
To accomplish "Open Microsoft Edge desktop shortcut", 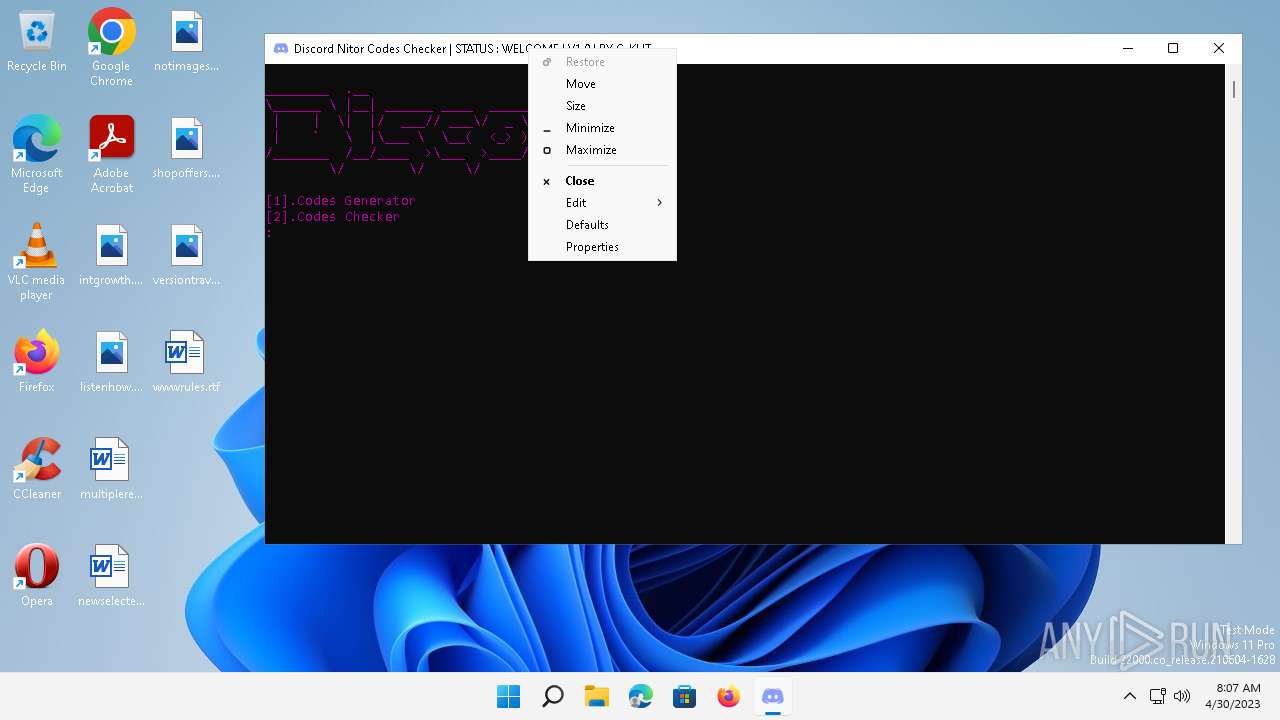I will (36, 155).
